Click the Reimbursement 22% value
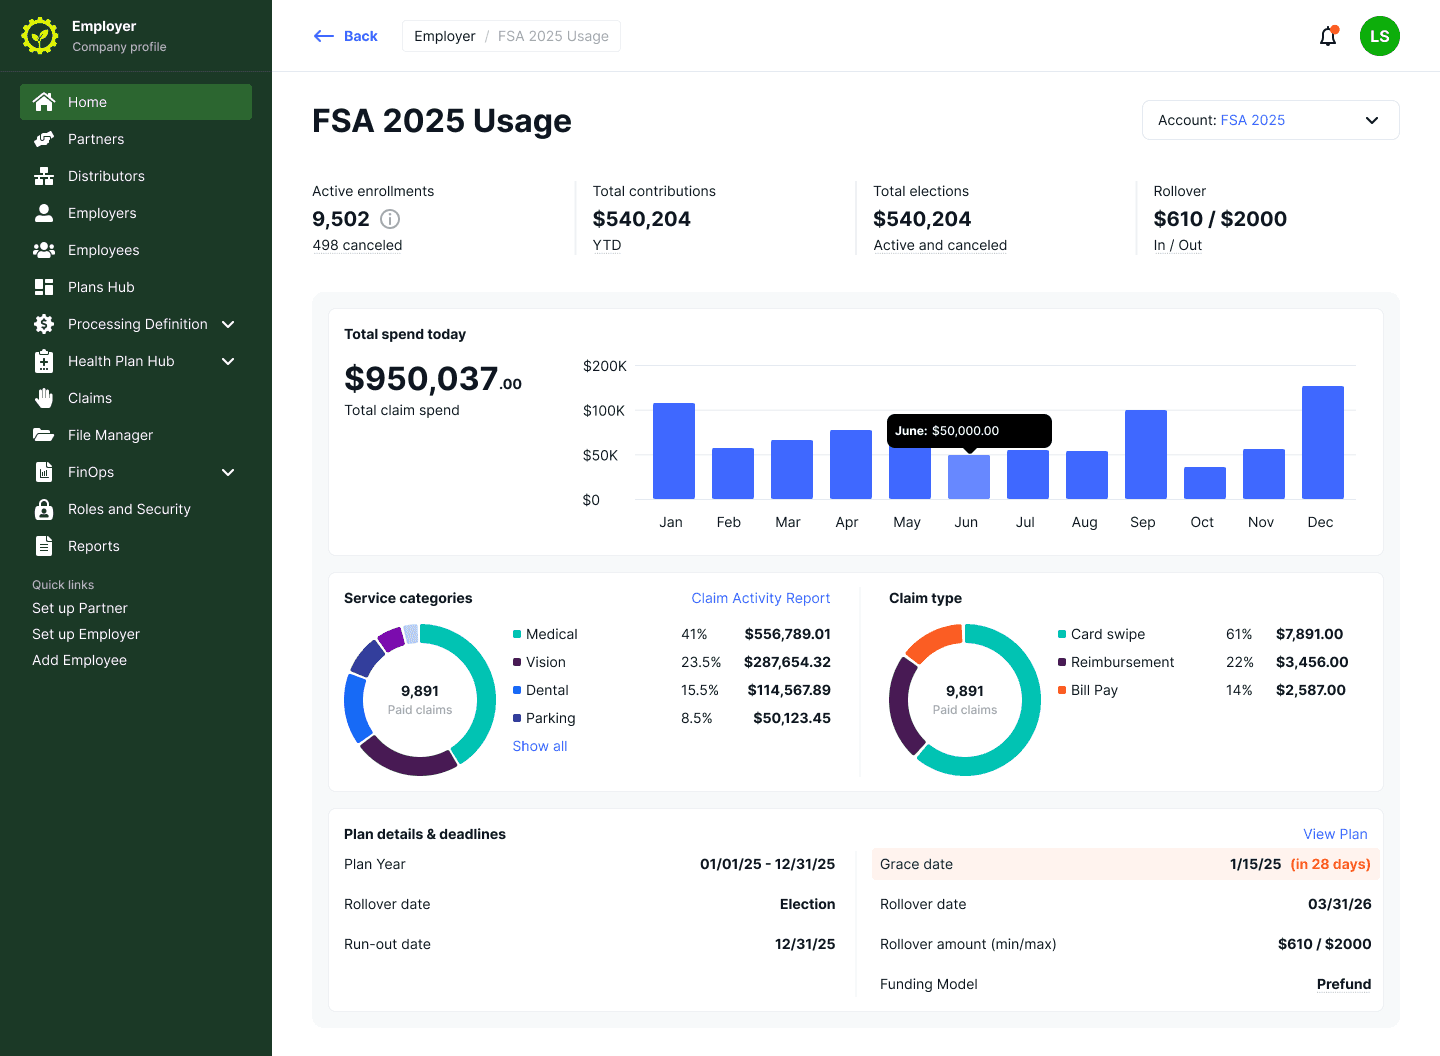The height and width of the screenshot is (1056, 1440). 1240,662
